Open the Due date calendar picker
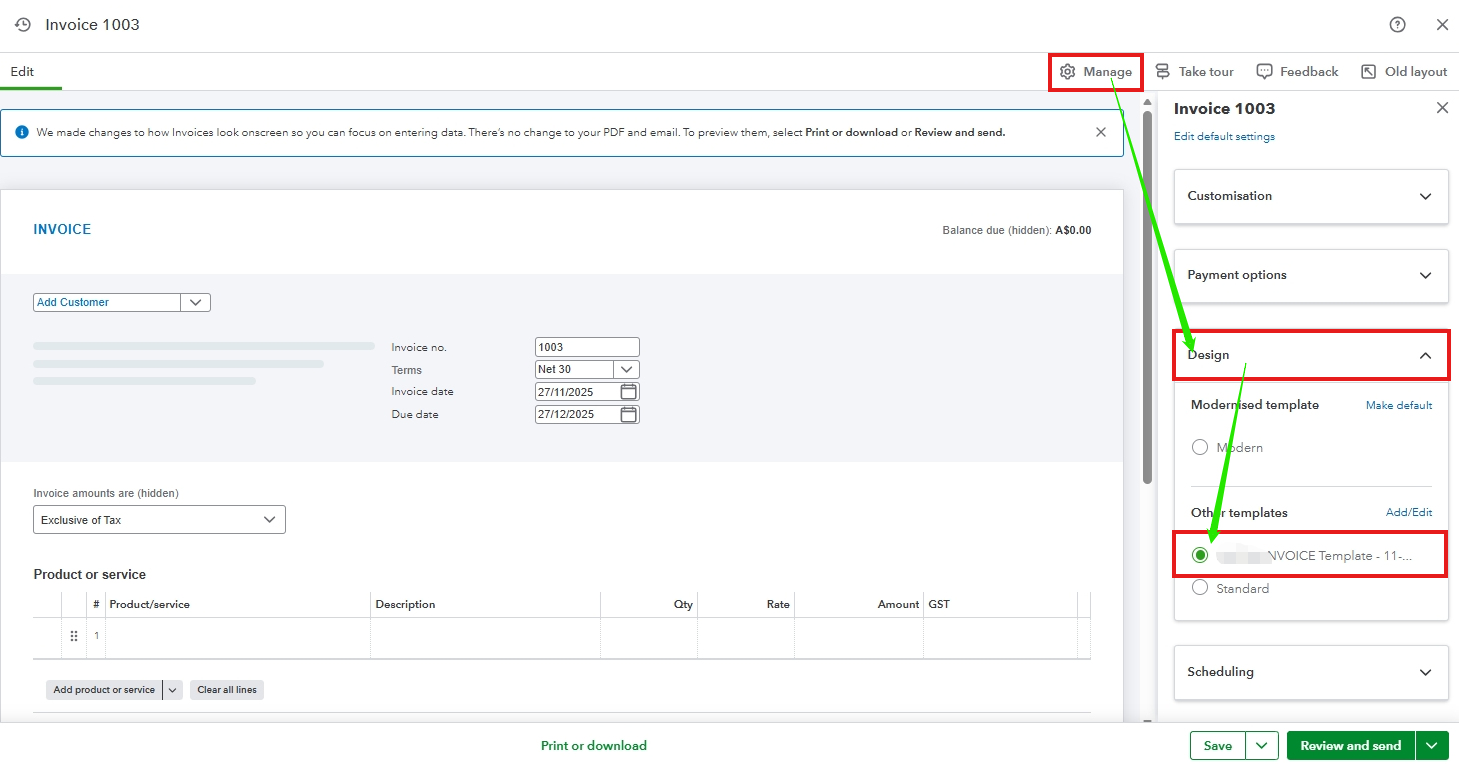 point(628,414)
